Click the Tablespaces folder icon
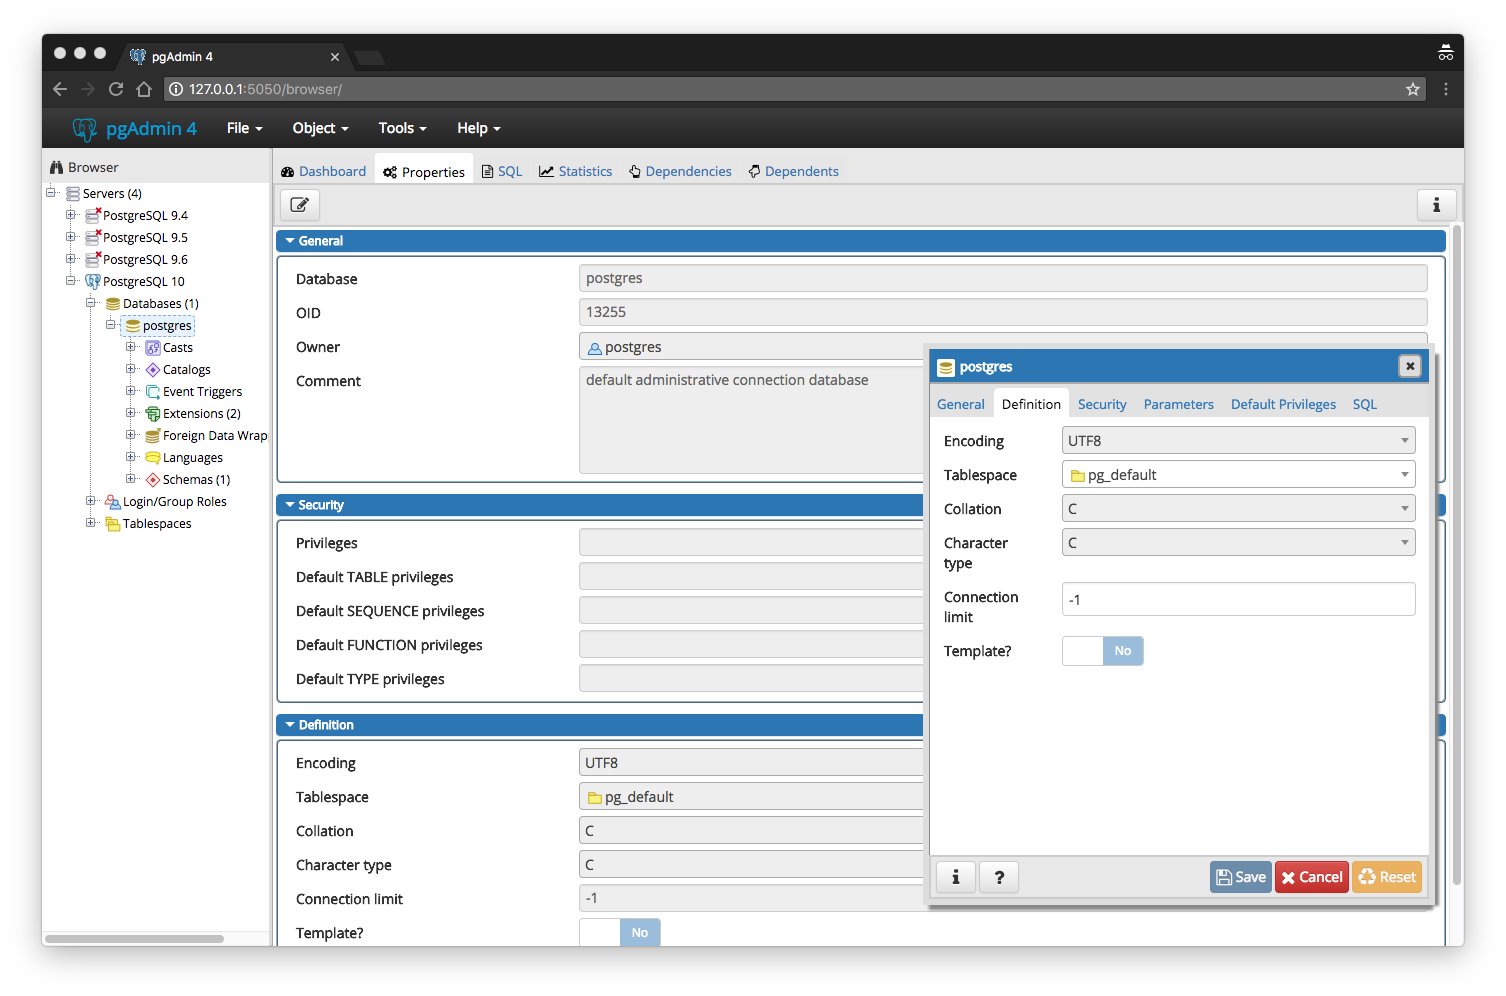This screenshot has width=1506, height=996. coord(113,523)
